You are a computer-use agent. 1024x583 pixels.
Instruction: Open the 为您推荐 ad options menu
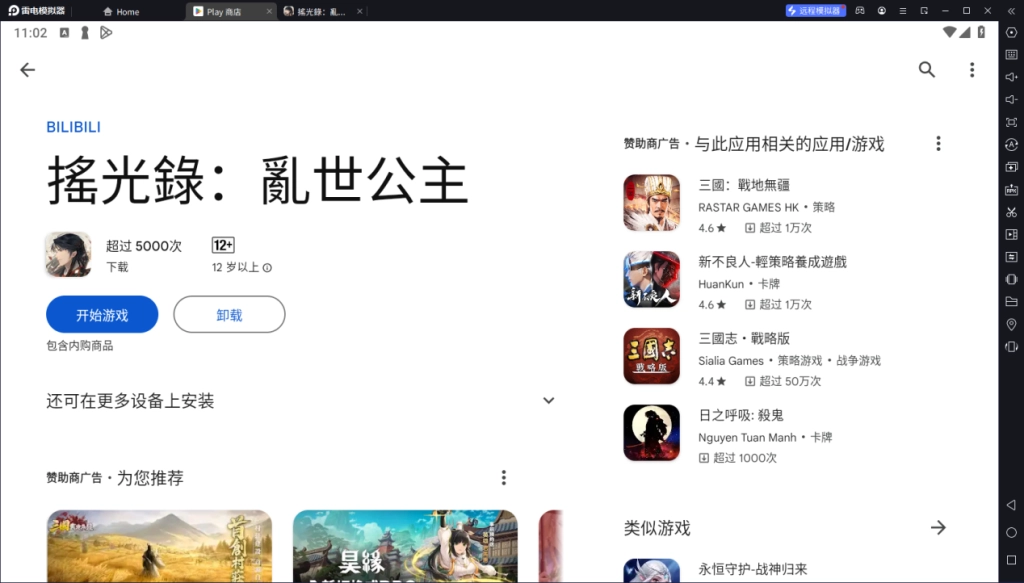[x=504, y=478]
